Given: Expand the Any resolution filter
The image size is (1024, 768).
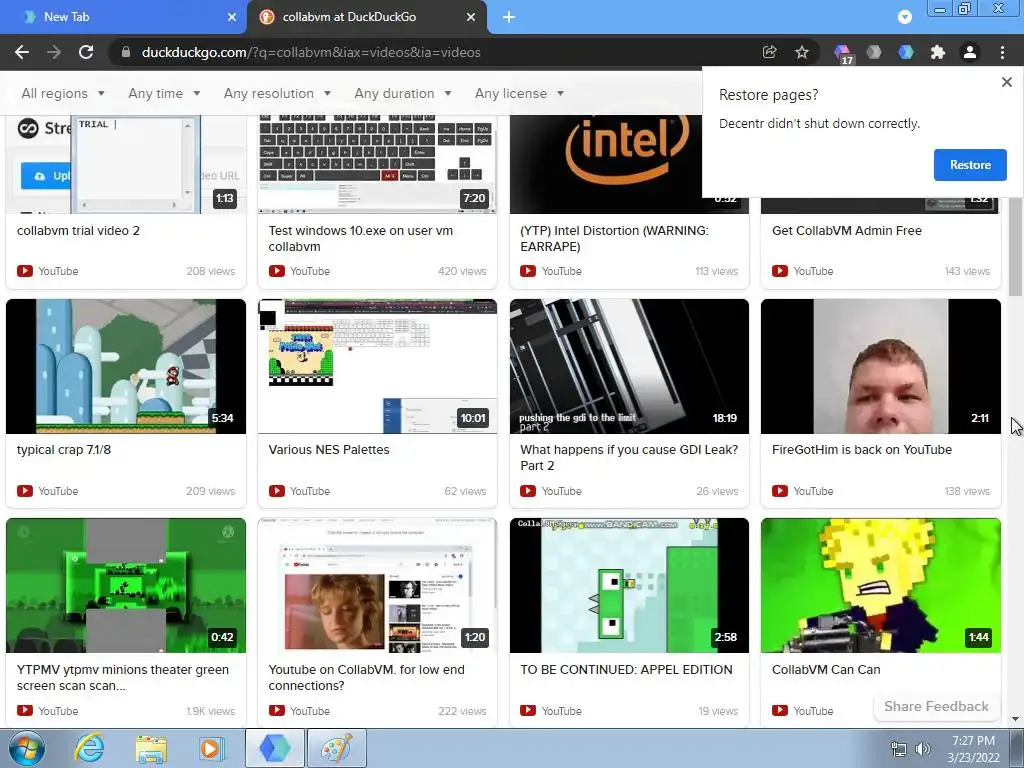Looking at the screenshot, I should click(x=277, y=93).
